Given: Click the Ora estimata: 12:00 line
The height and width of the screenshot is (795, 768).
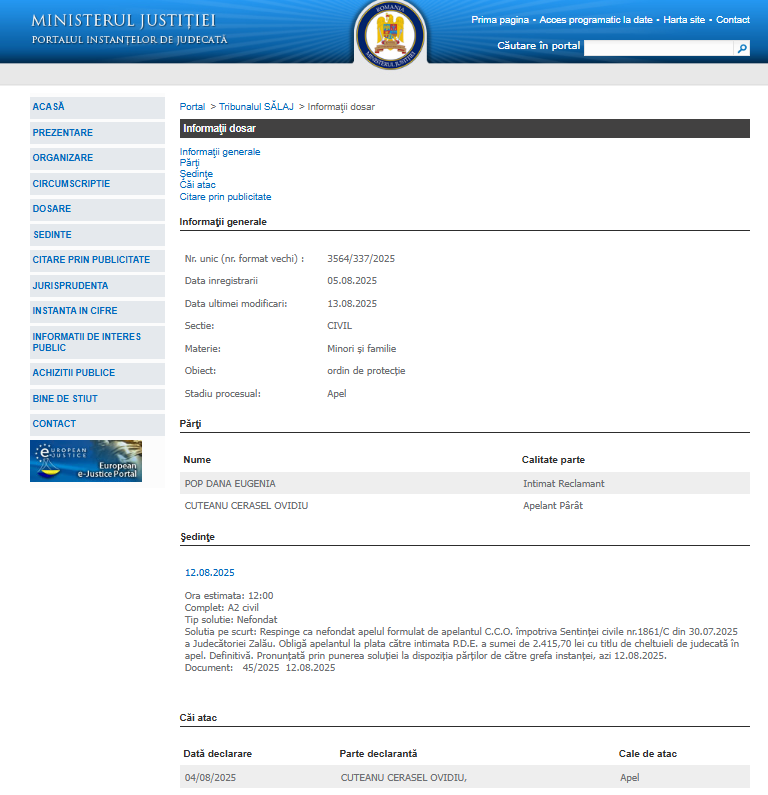Looking at the screenshot, I should [x=229, y=596].
